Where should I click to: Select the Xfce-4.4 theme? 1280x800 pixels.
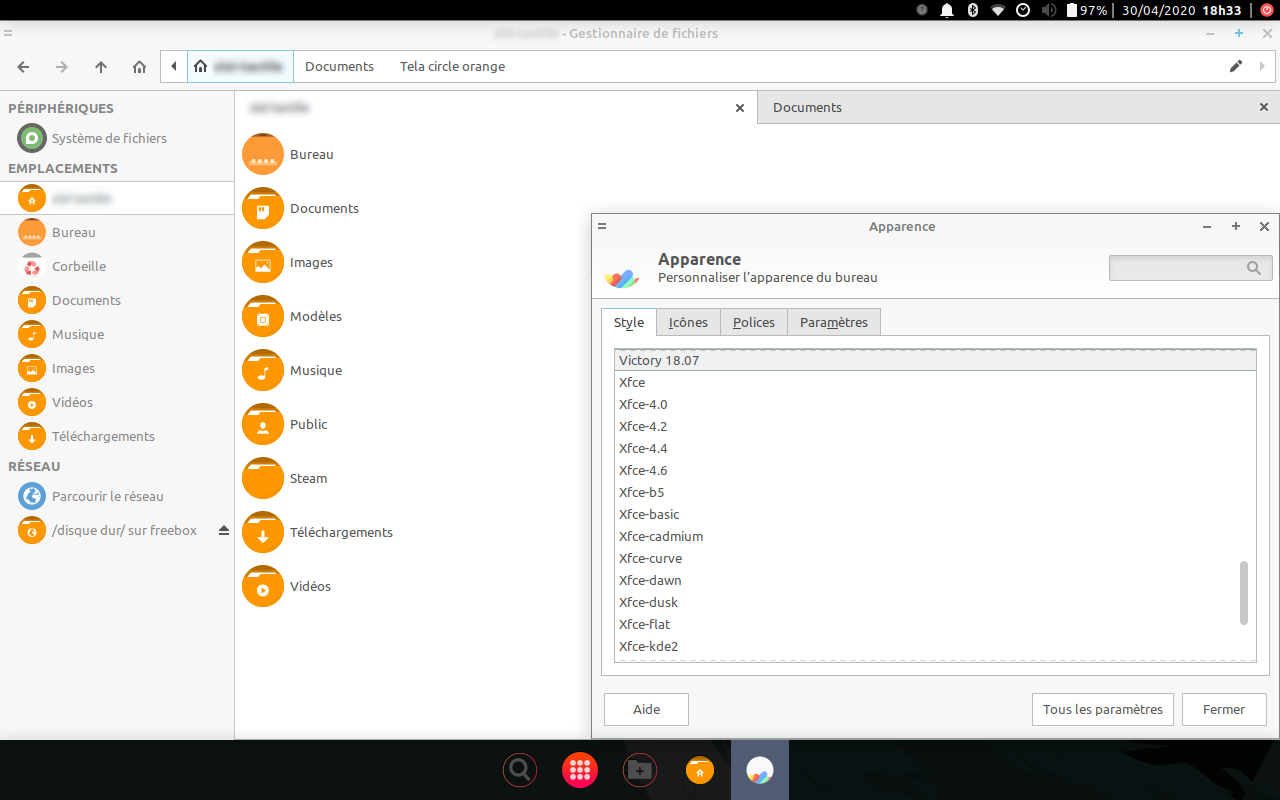point(935,448)
